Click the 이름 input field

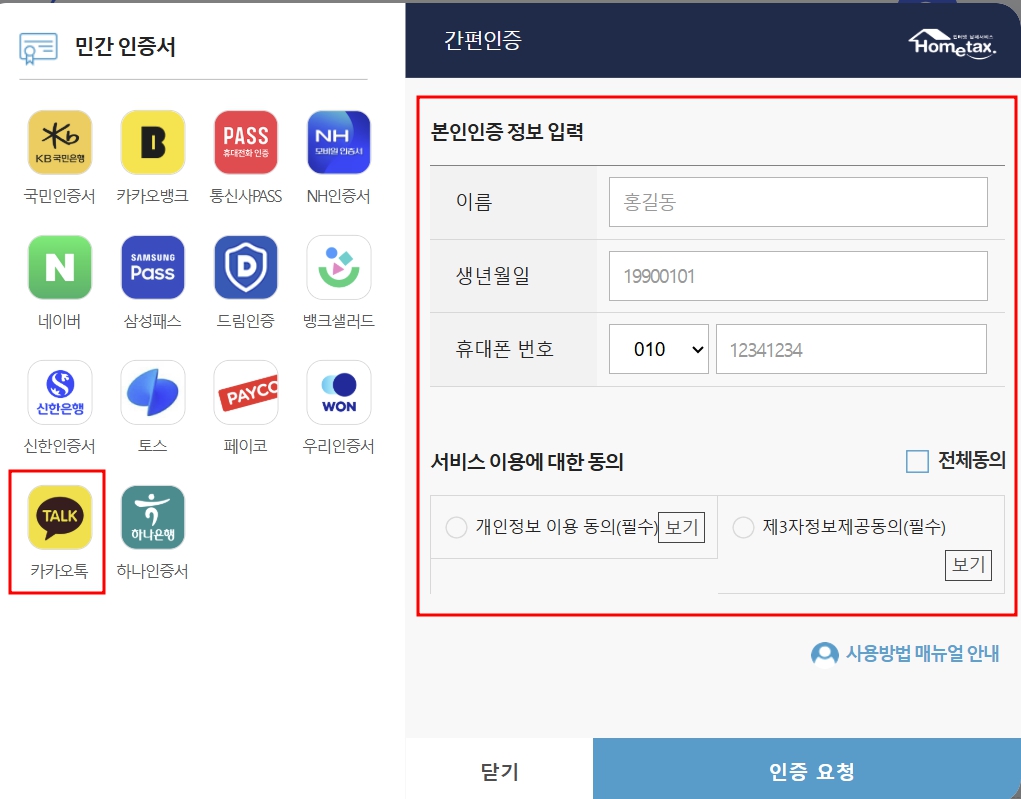click(x=797, y=201)
